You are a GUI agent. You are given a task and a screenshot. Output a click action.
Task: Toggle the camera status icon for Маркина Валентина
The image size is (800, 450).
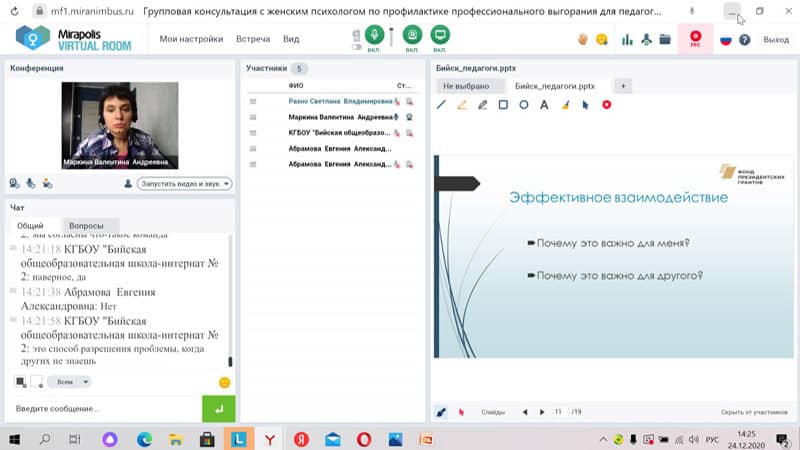[x=409, y=117]
